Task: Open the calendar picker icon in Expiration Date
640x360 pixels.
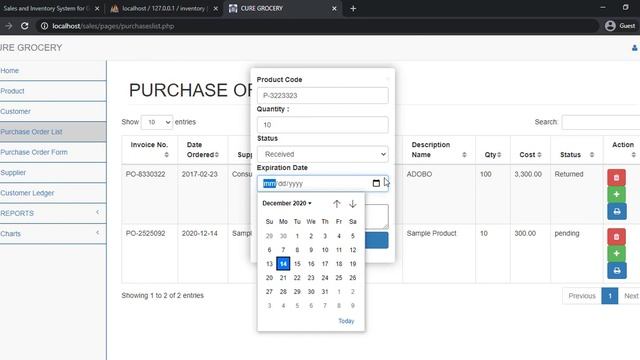Action: click(376, 183)
